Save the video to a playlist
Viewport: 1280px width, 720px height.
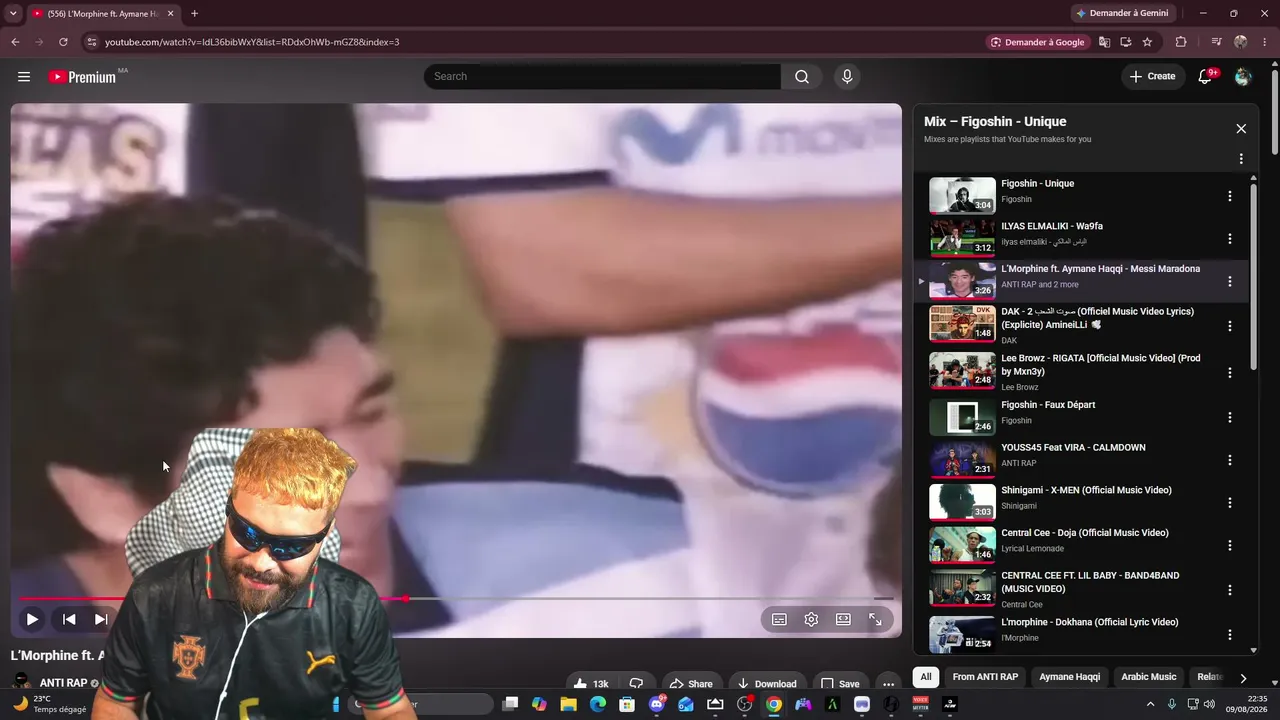pos(840,684)
